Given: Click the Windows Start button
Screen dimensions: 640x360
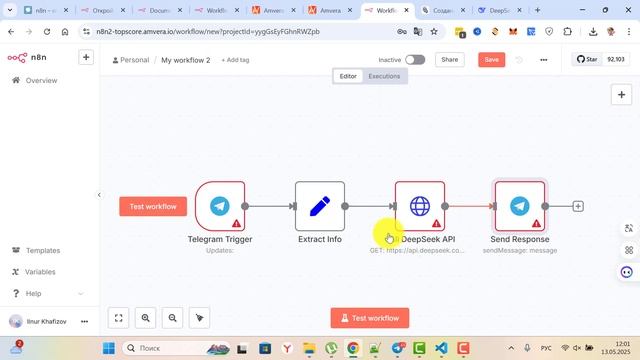Looking at the screenshot, I should pyautogui.click(x=109, y=348).
